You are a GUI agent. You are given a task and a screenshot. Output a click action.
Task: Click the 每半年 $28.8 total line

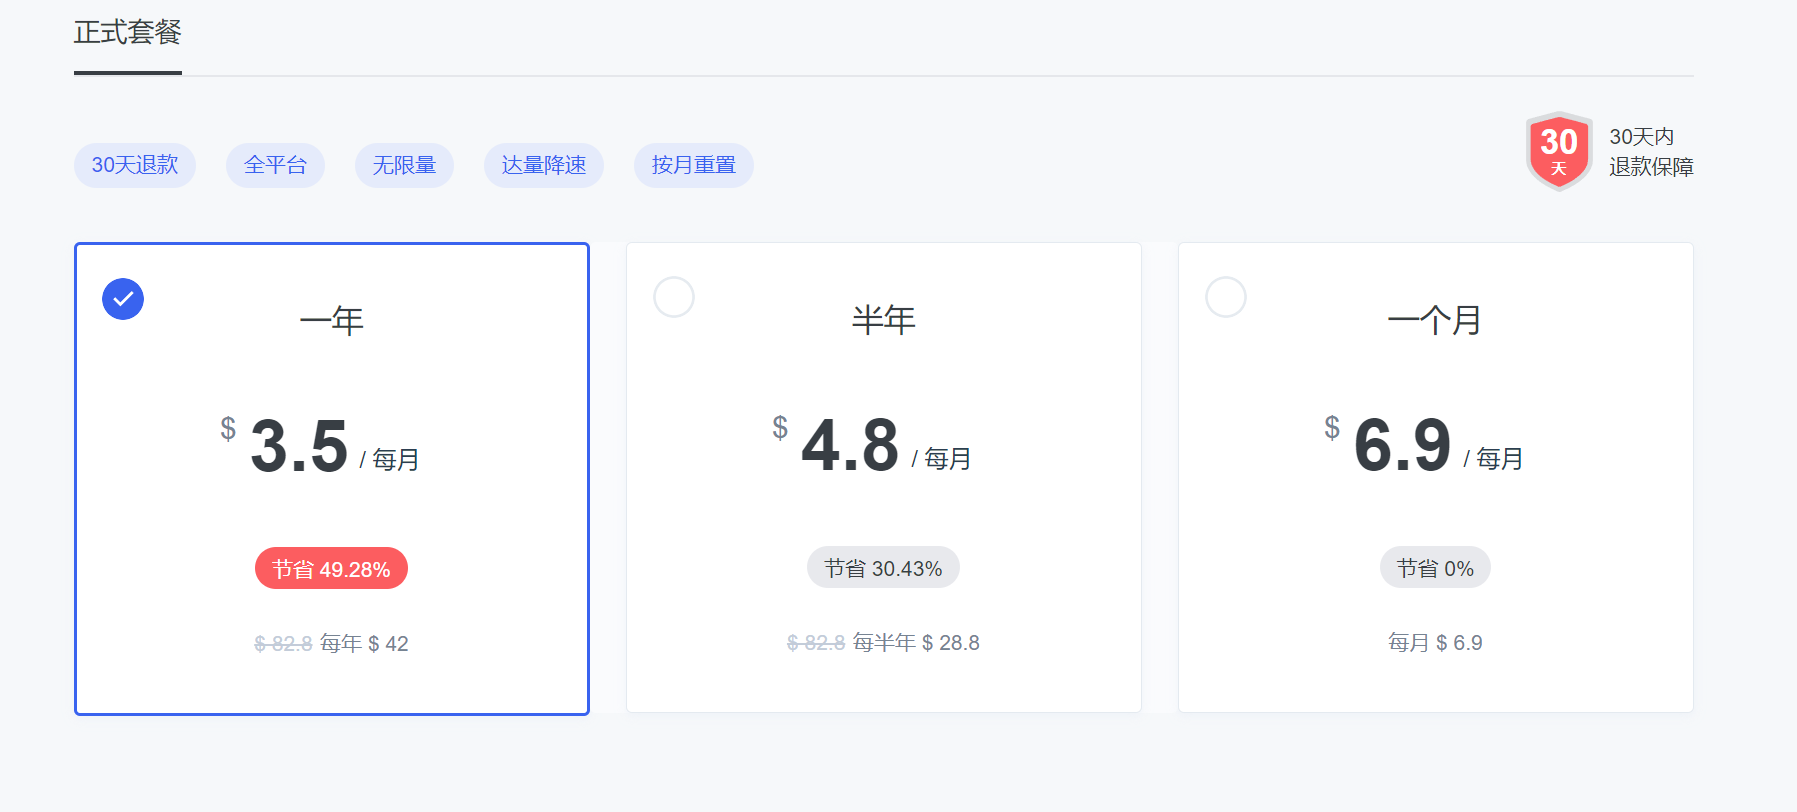point(915,643)
